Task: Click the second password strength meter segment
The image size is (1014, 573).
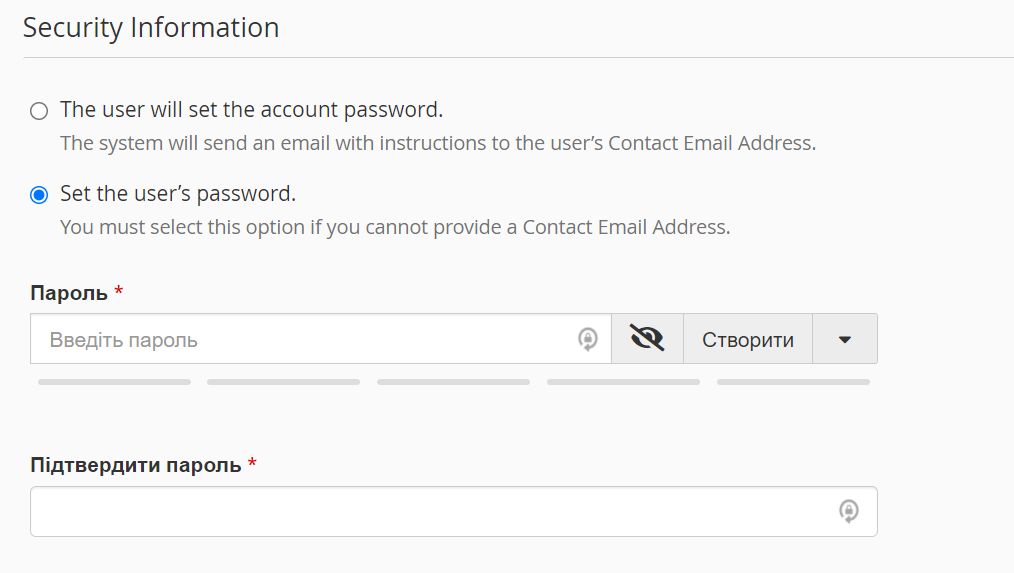Action: (283, 382)
